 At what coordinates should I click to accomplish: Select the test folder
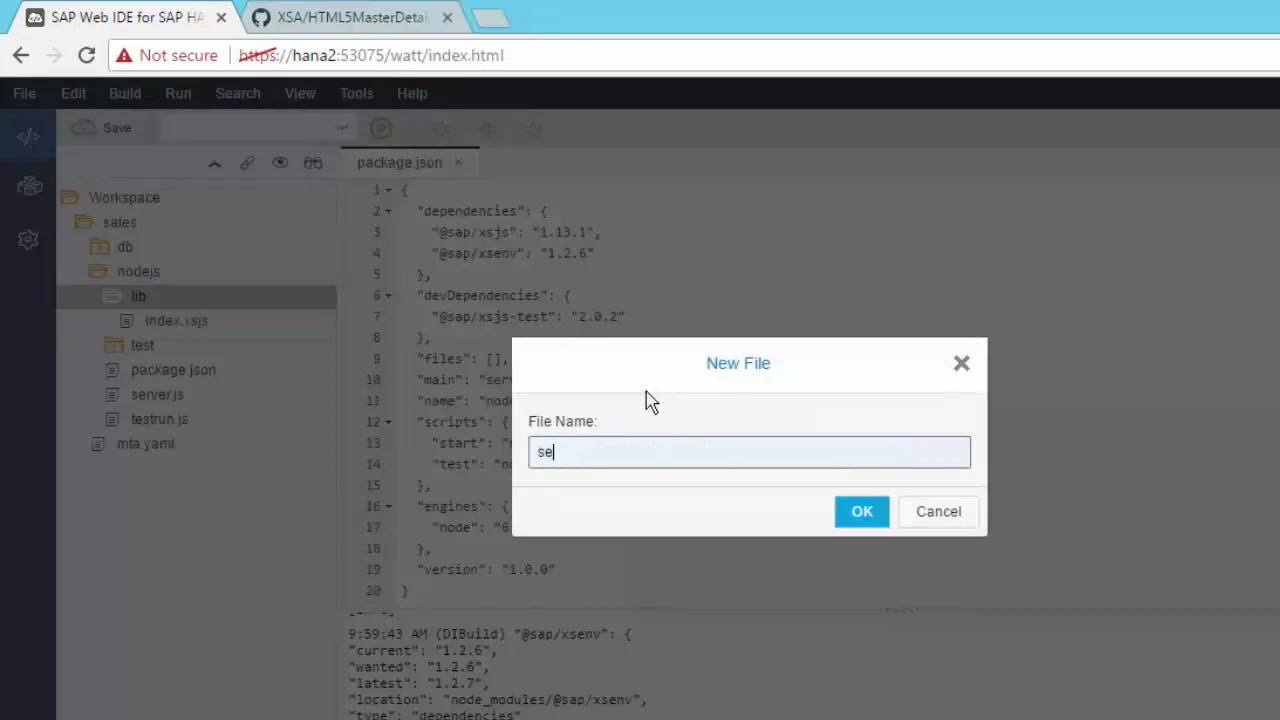(142, 345)
